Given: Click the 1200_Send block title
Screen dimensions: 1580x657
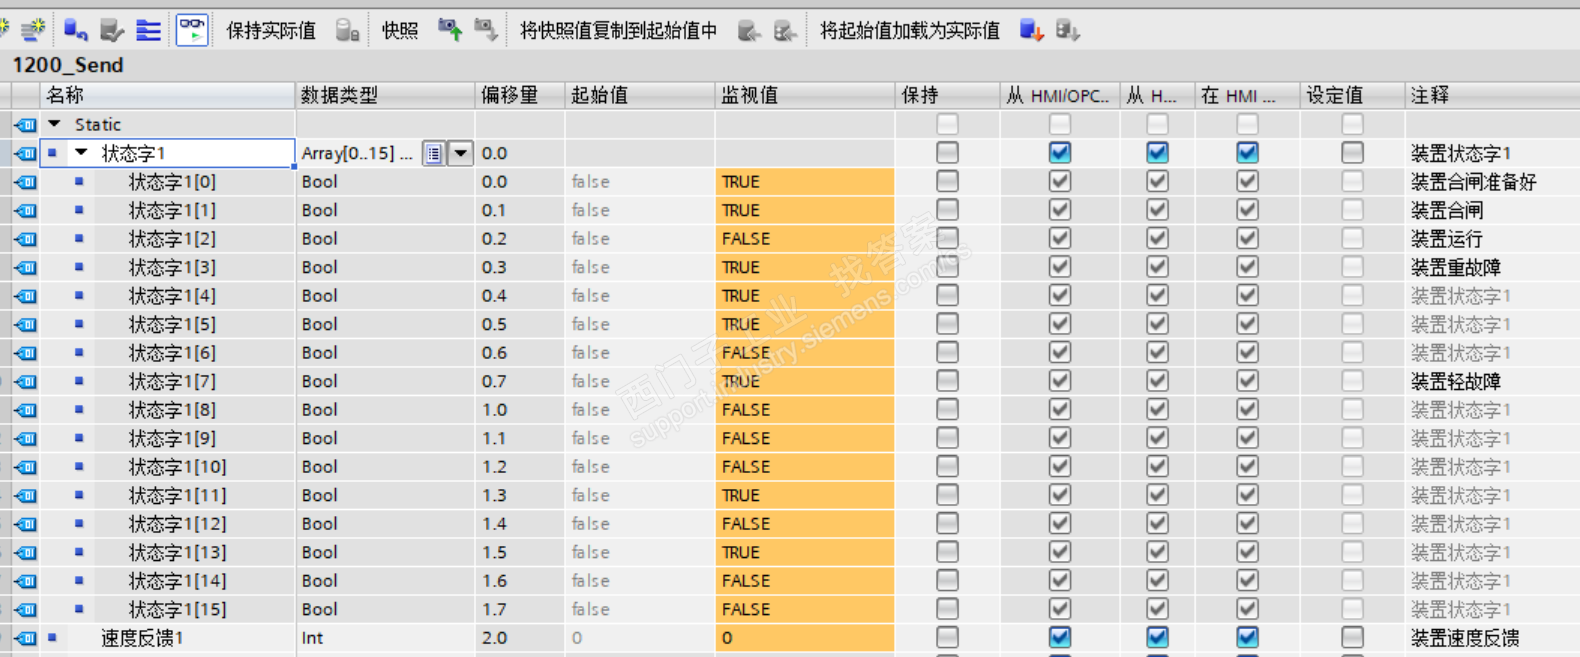Looking at the screenshot, I should point(68,65).
